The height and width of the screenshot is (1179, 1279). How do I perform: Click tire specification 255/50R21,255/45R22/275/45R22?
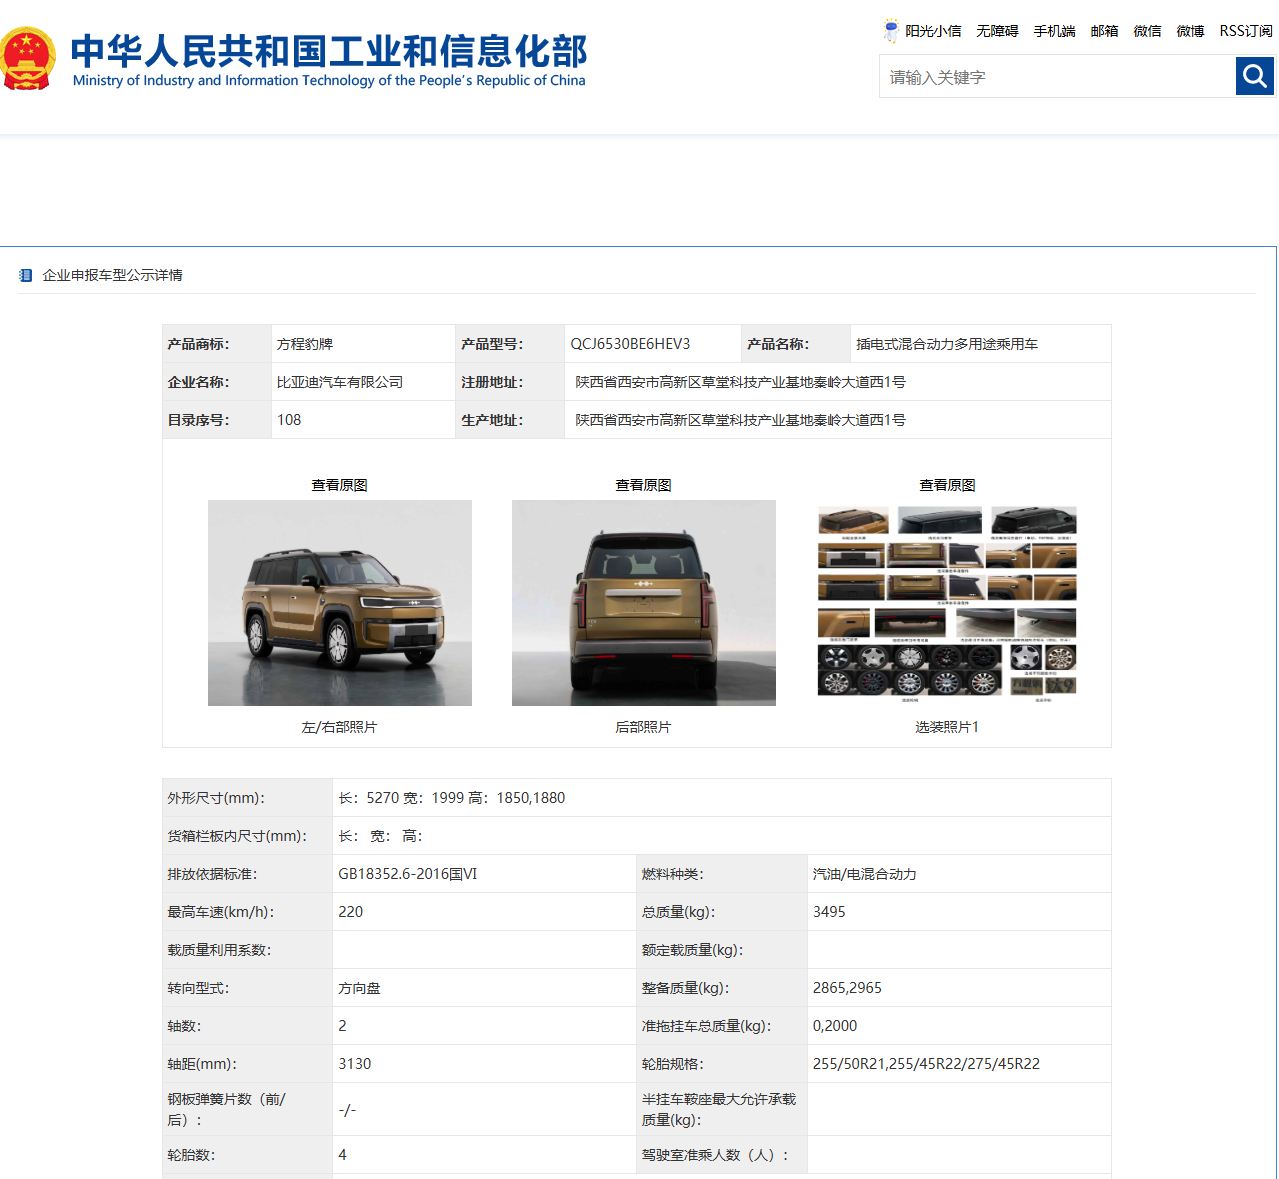coord(926,1064)
